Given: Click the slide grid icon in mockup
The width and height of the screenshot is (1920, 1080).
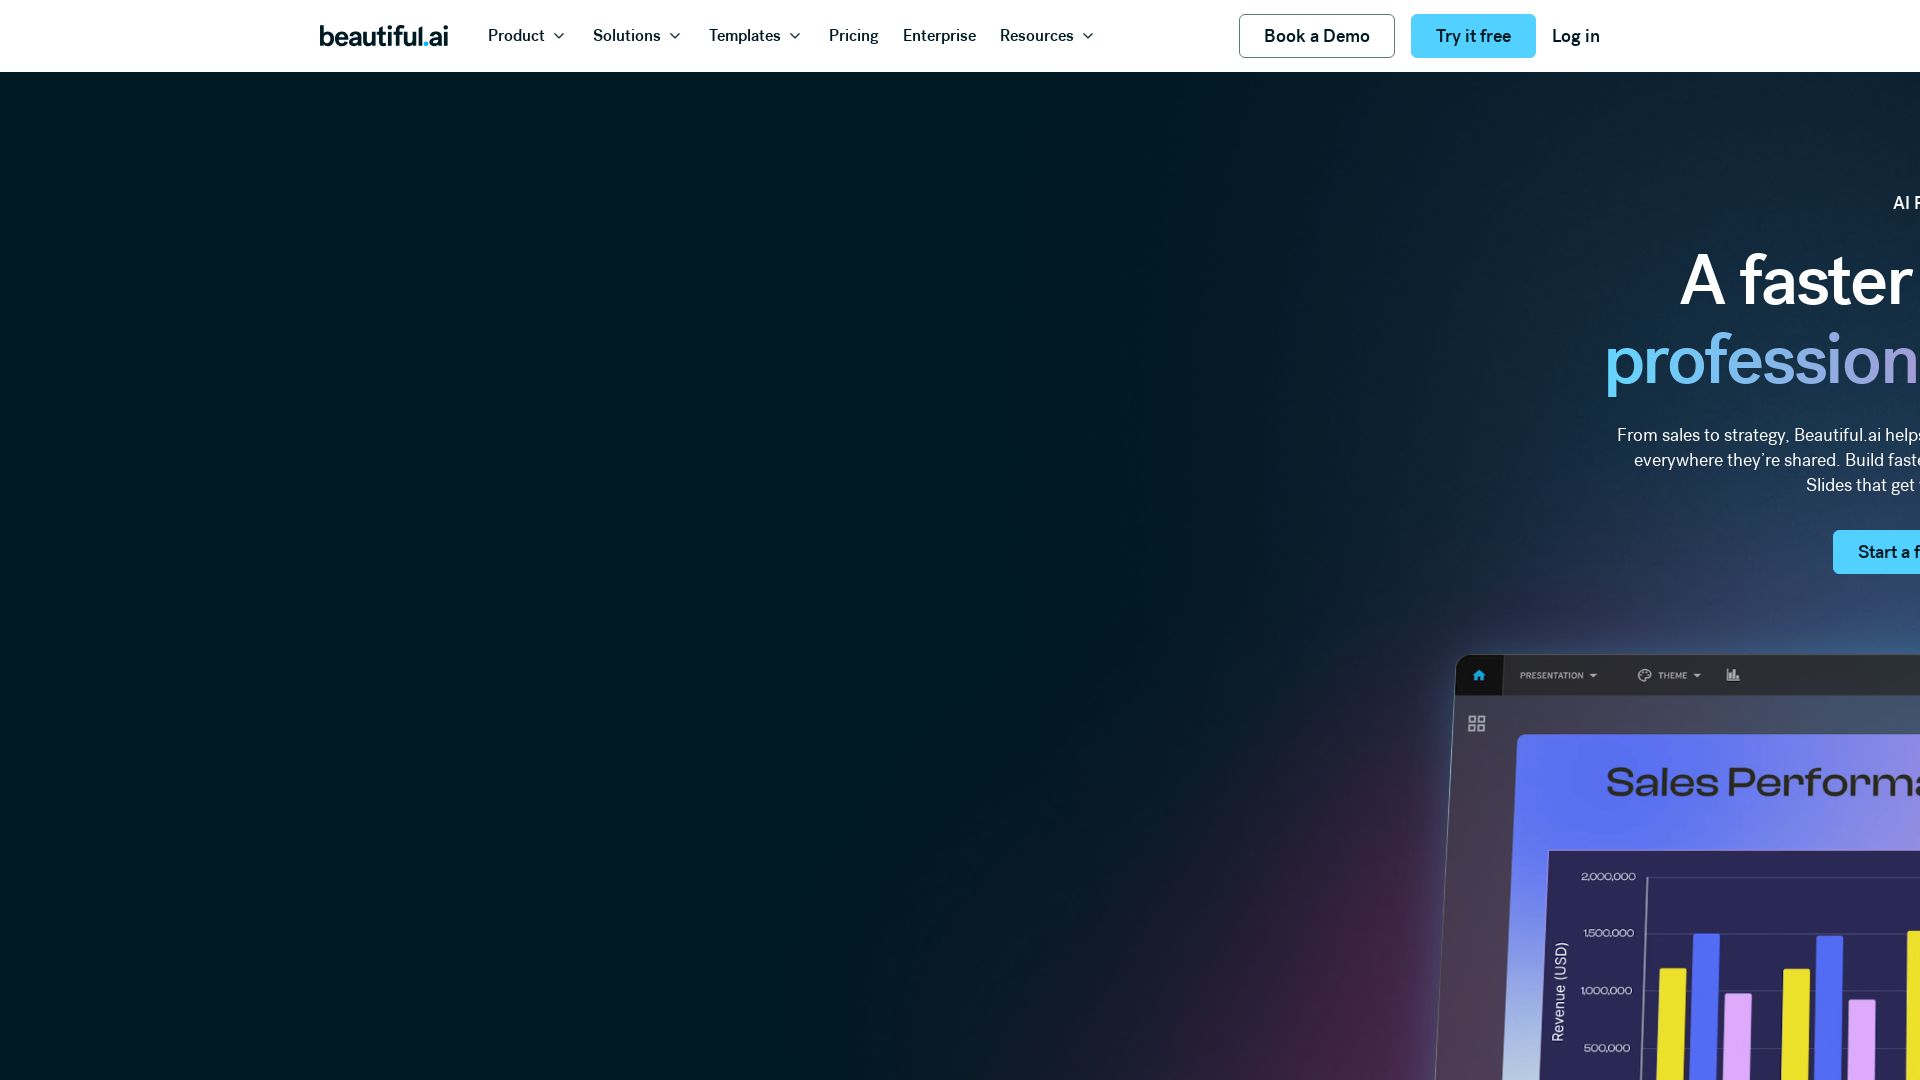Looking at the screenshot, I should point(1477,723).
